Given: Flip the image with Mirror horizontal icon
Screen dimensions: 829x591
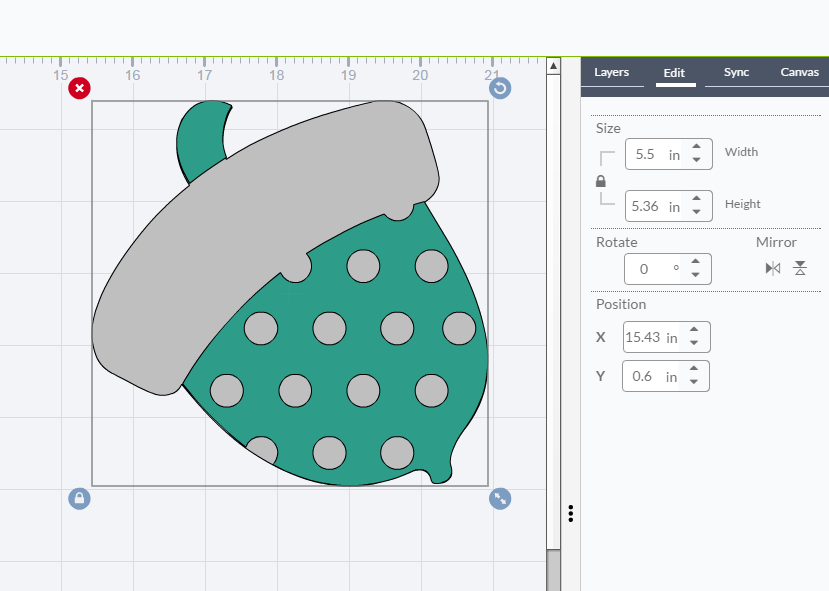Looking at the screenshot, I should 772,268.
